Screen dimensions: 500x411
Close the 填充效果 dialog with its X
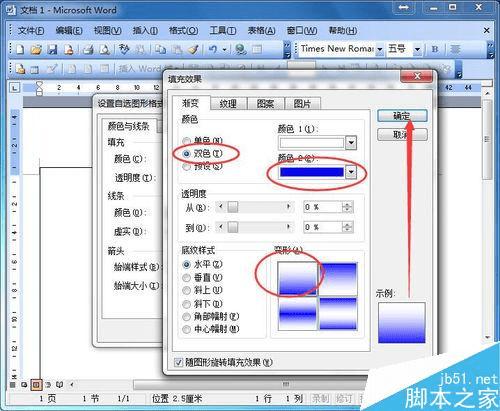pyautogui.click(x=417, y=77)
